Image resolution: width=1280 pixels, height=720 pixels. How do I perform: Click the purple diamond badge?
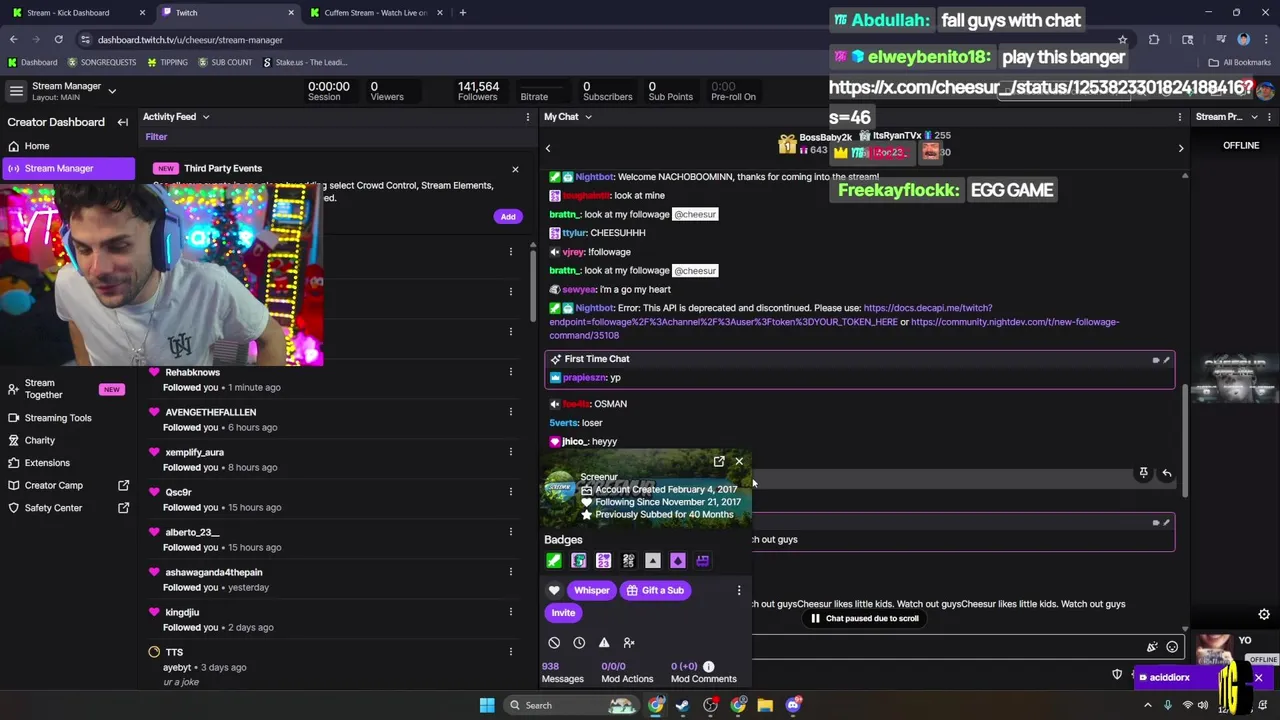click(678, 561)
